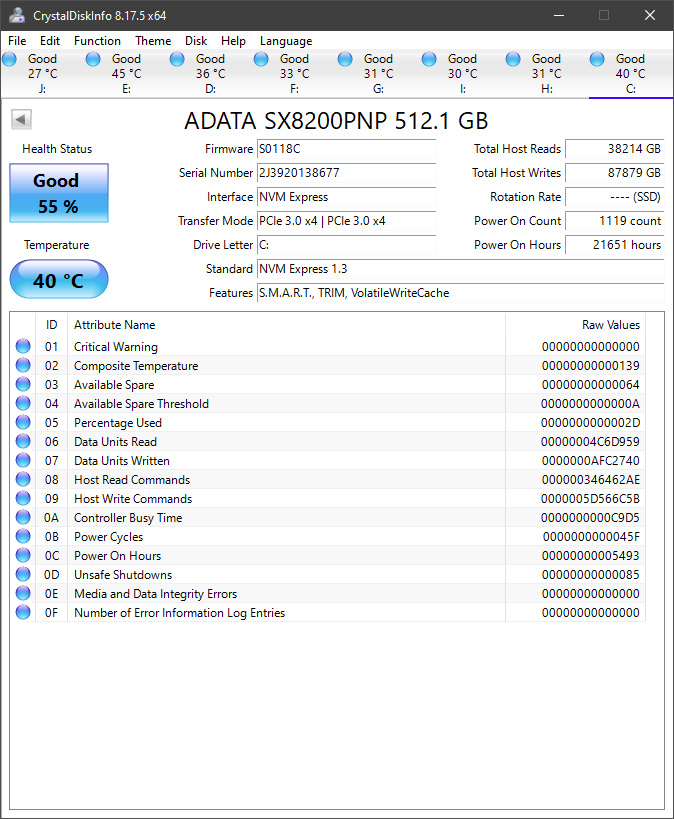Click status orb for drive C:
The height and width of the screenshot is (819, 674).
click(x=597, y=59)
